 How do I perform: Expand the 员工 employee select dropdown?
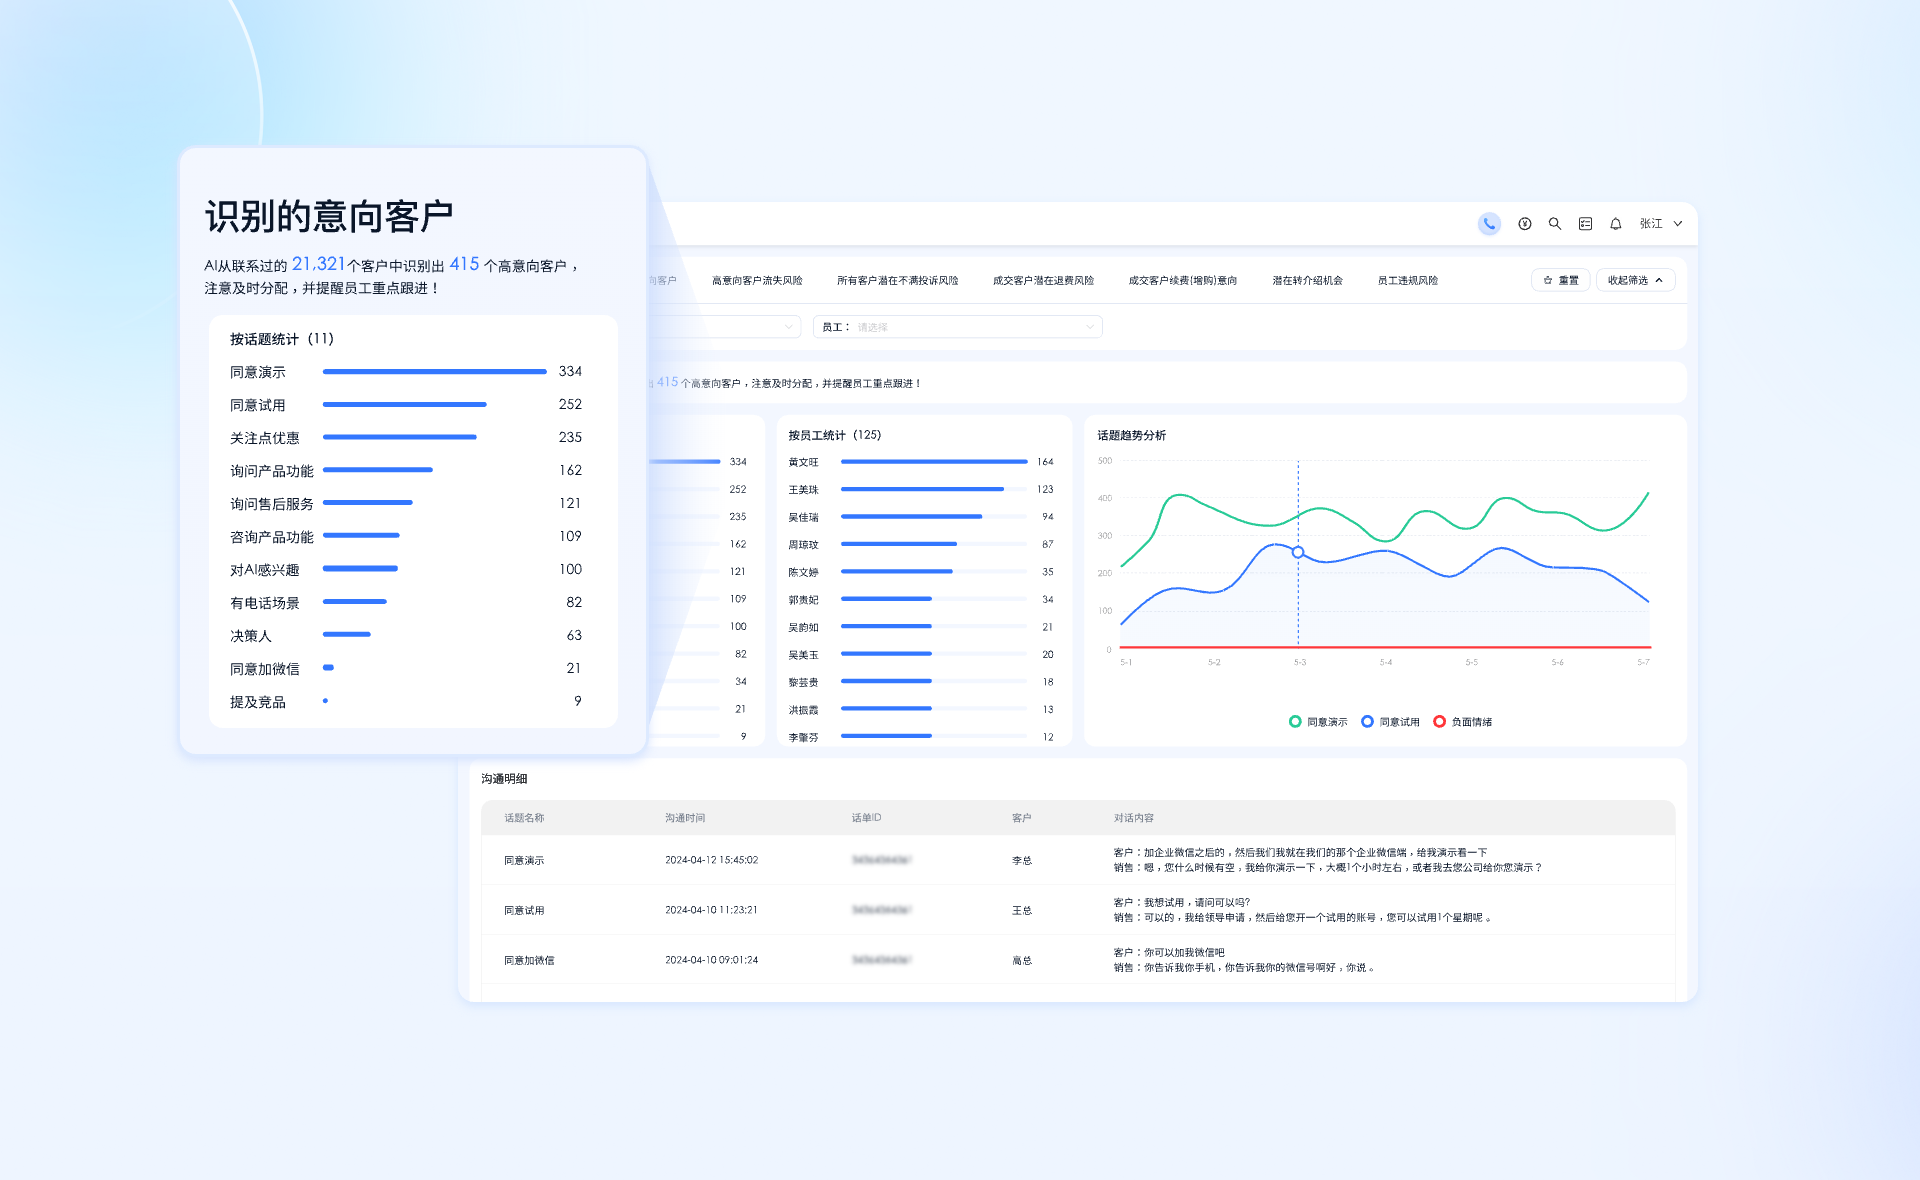[957, 327]
